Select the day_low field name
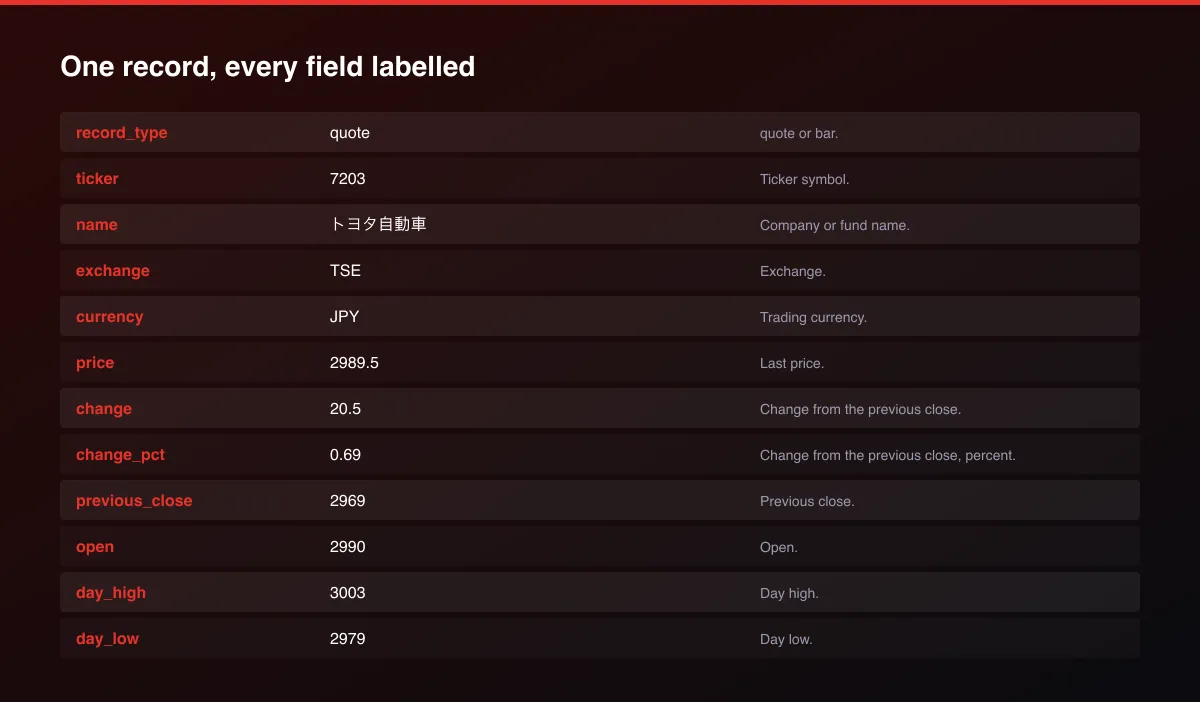The height and width of the screenshot is (702, 1200). click(x=107, y=639)
